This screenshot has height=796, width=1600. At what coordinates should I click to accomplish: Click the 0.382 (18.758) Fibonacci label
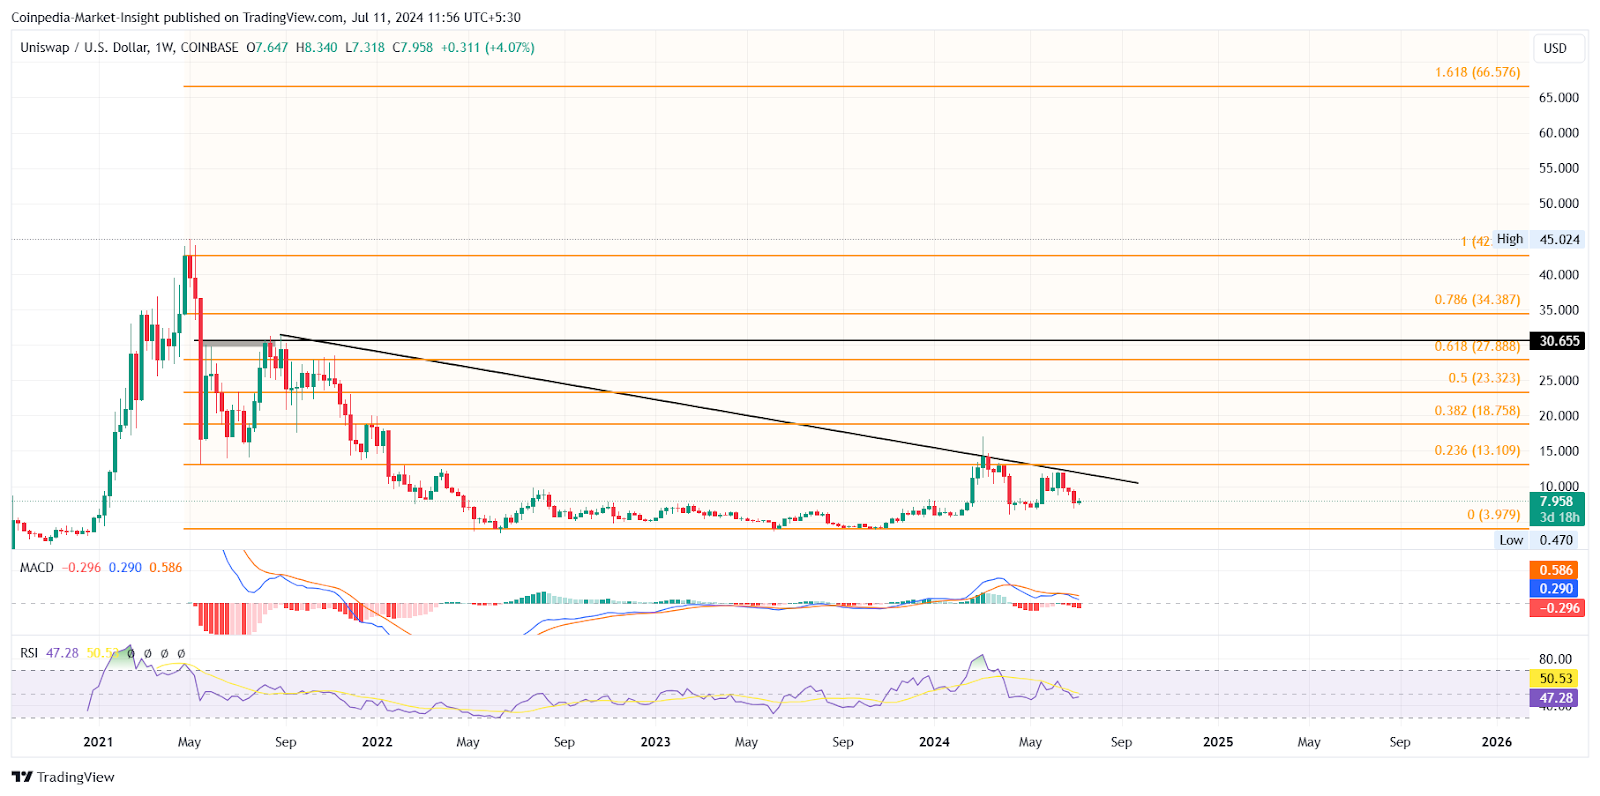click(1477, 410)
